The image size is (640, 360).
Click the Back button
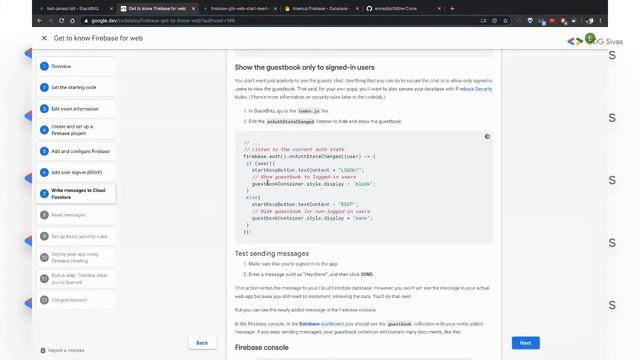click(202, 343)
